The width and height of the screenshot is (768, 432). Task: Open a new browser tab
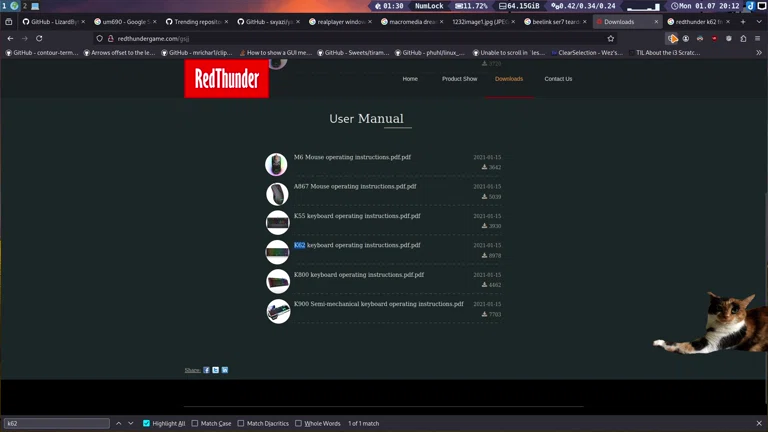point(743,22)
